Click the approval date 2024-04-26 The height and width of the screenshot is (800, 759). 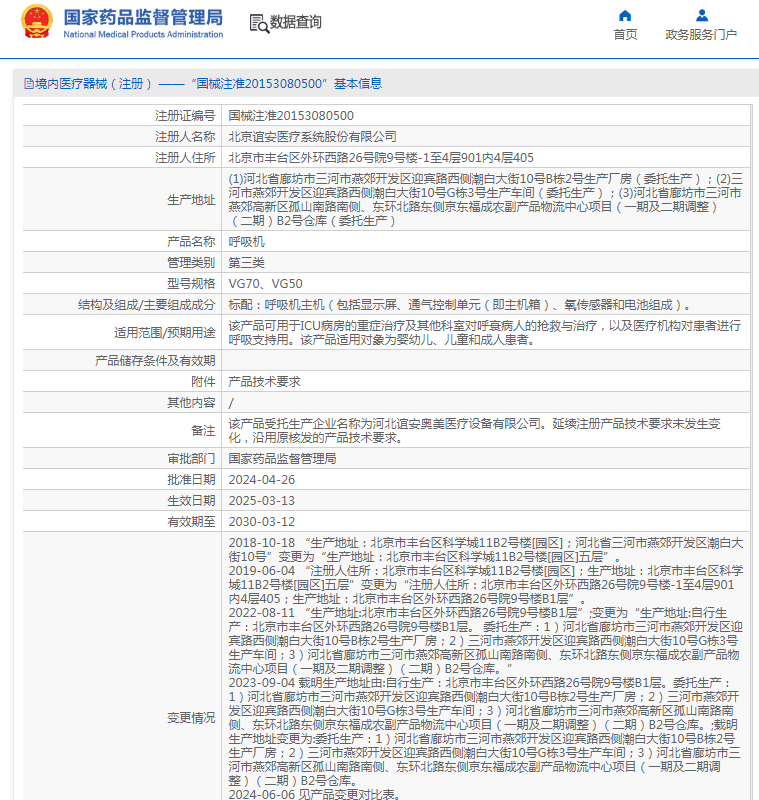260,479
